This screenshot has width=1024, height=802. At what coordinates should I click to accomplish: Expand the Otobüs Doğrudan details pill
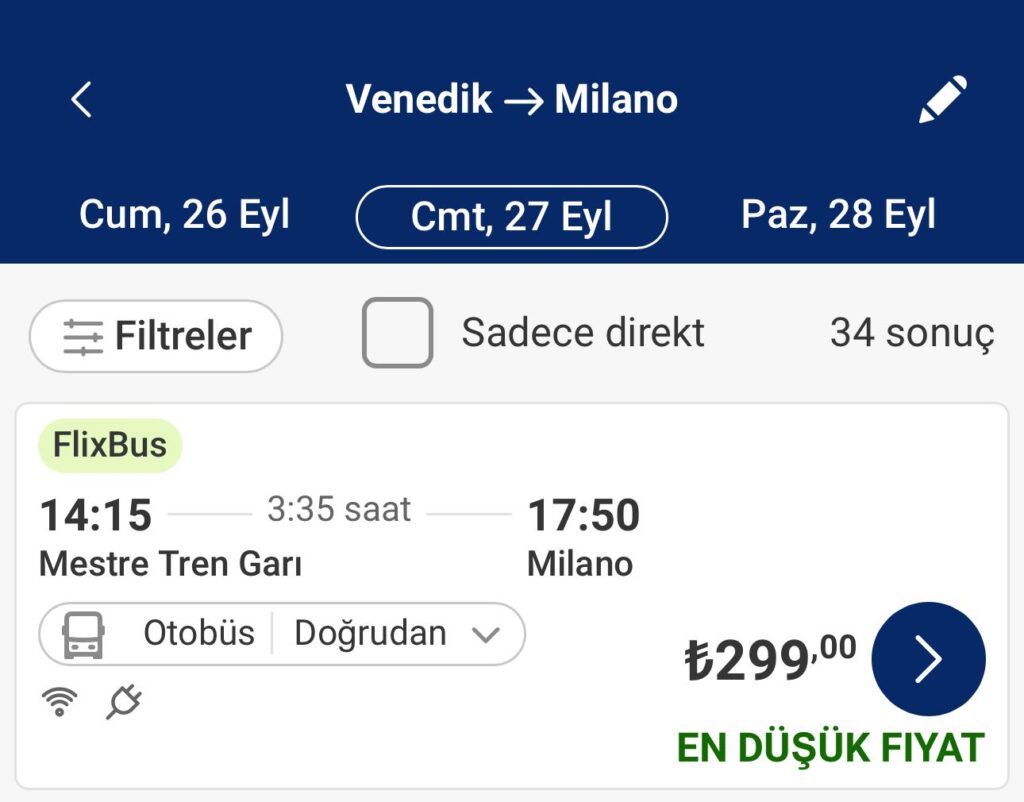coord(282,634)
